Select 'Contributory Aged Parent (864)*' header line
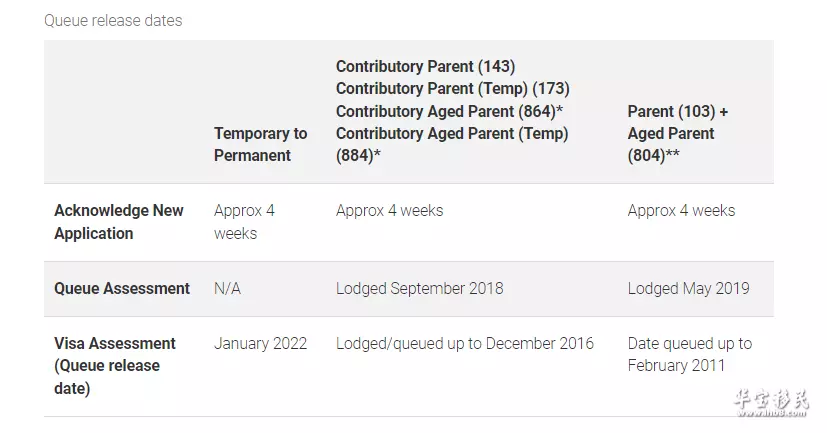 coord(449,111)
